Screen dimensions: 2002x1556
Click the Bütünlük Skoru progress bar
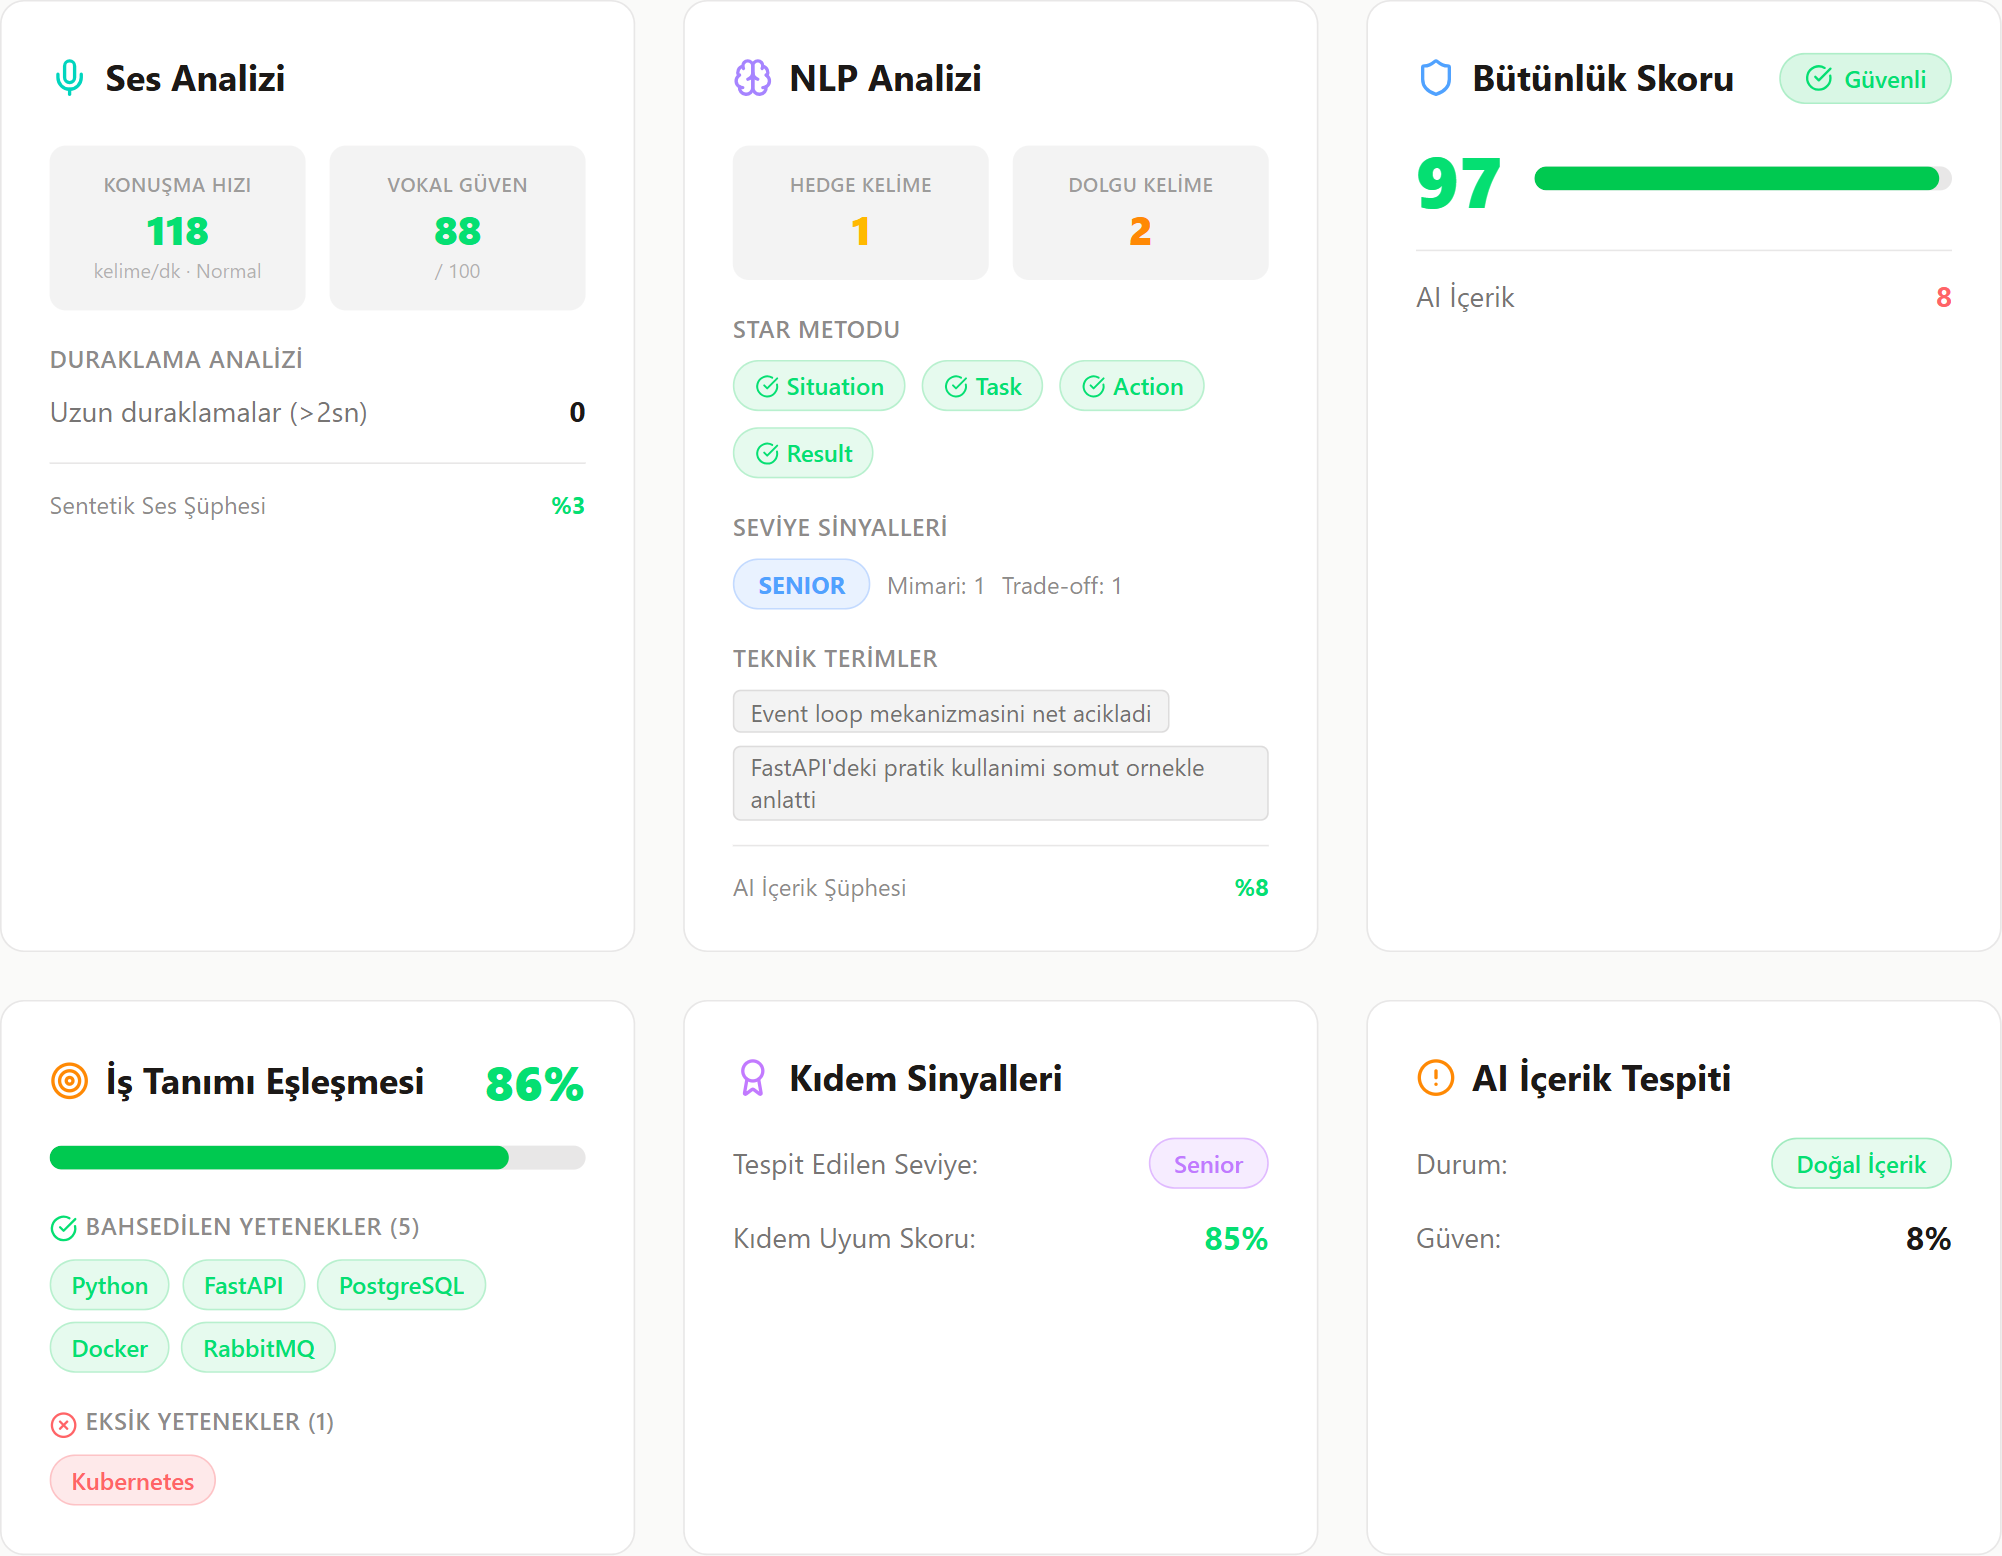1742,179
